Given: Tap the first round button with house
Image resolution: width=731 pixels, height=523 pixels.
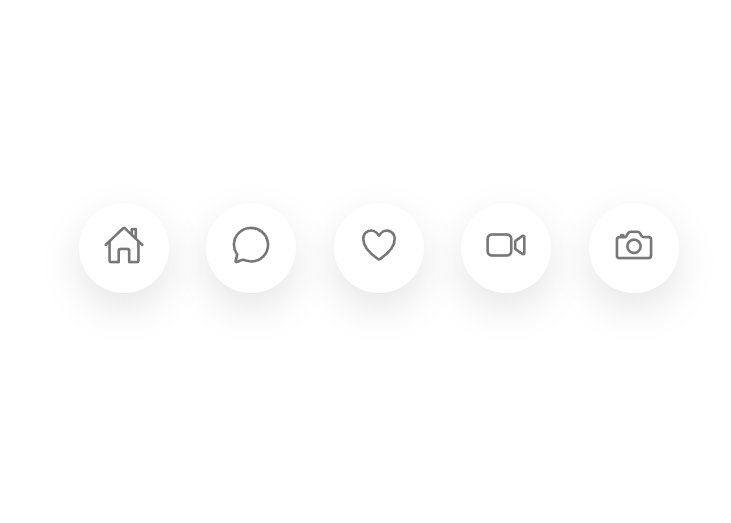Looking at the screenshot, I should pyautogui.click(x=124, y=248).
